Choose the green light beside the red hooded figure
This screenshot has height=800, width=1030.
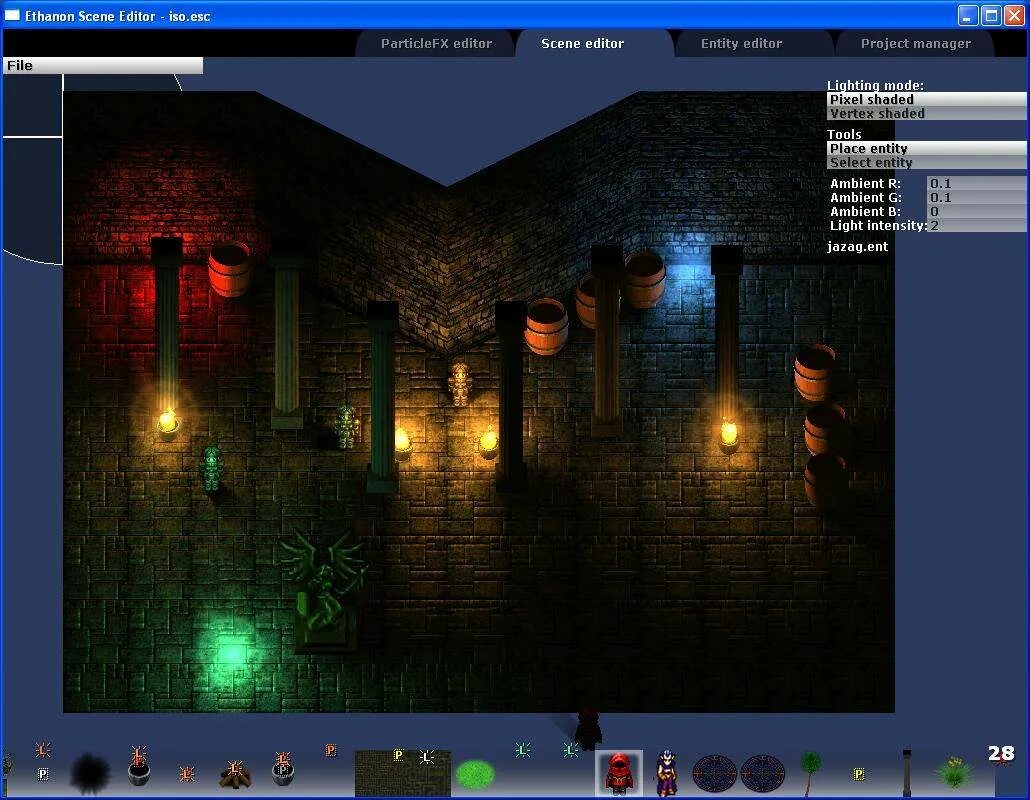pyautogui.click(x=570, y=749)
